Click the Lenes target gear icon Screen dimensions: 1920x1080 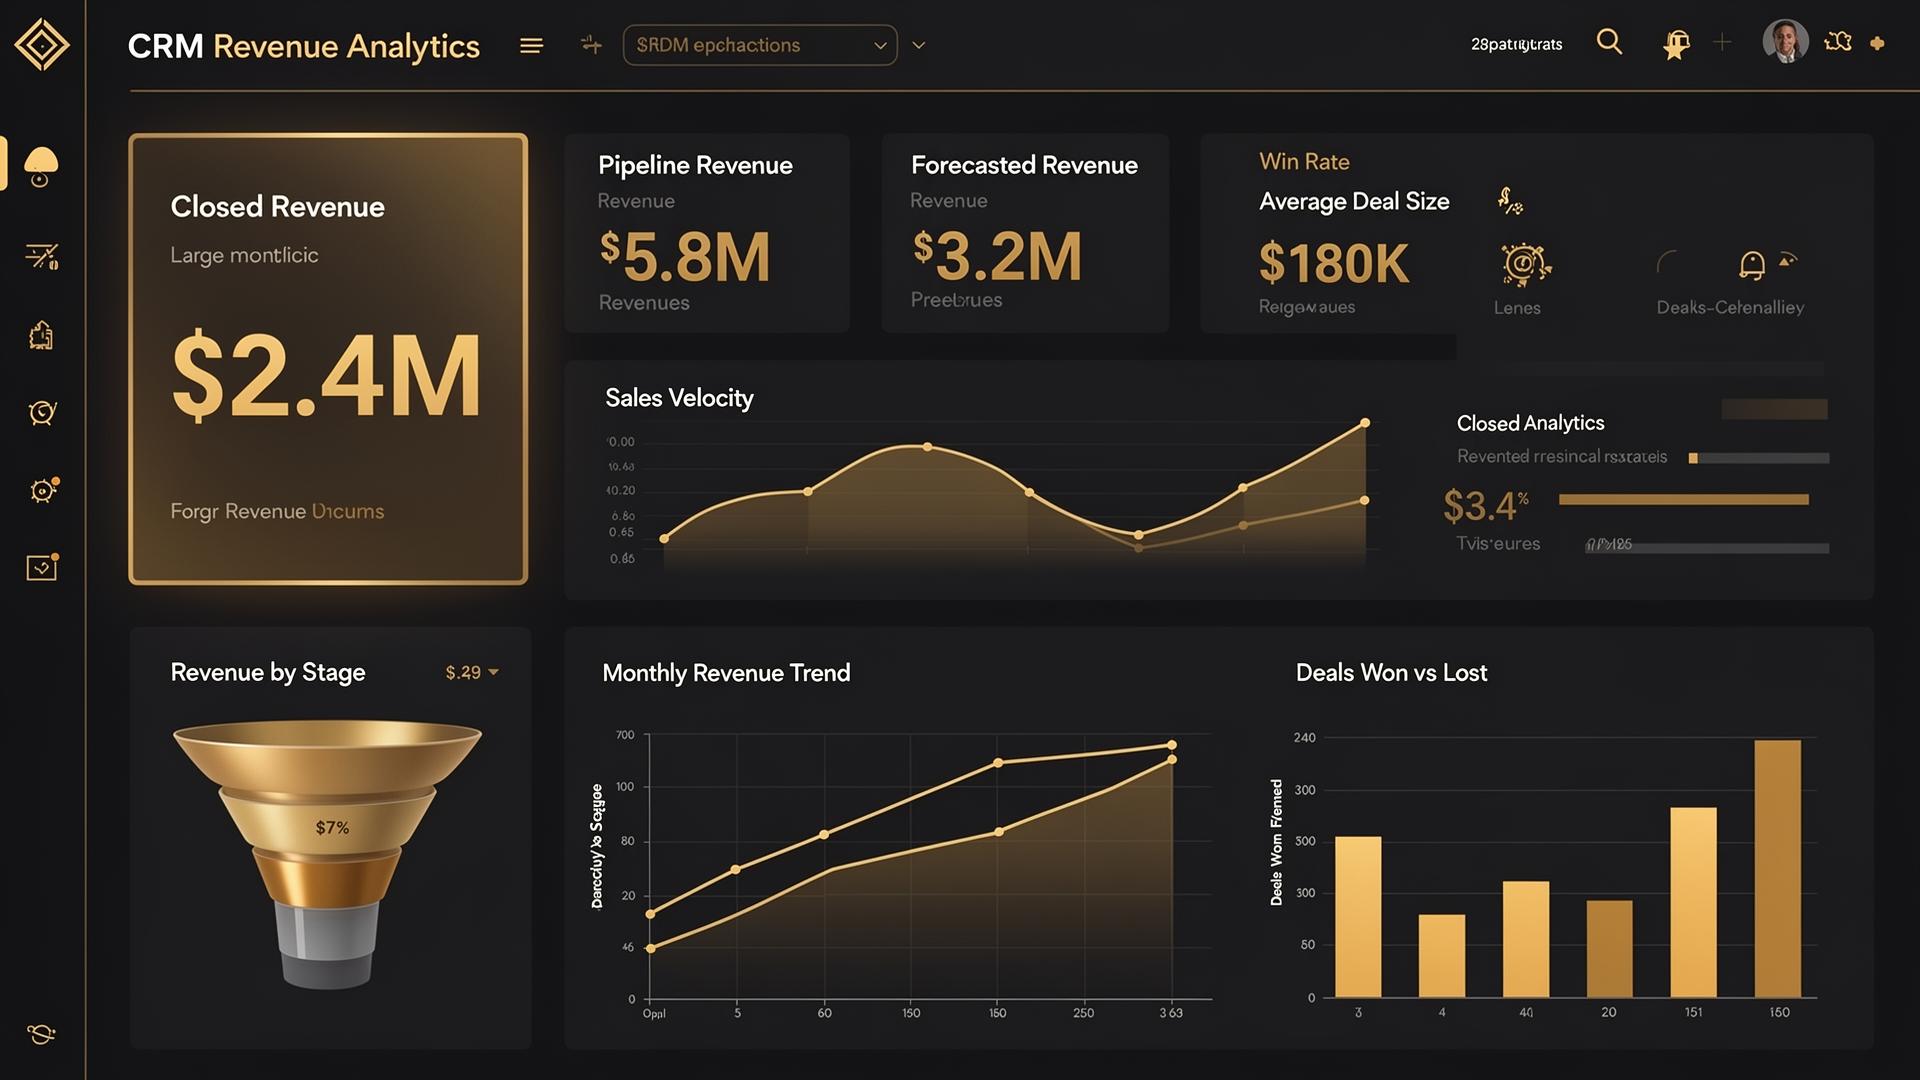[1524, 265]
